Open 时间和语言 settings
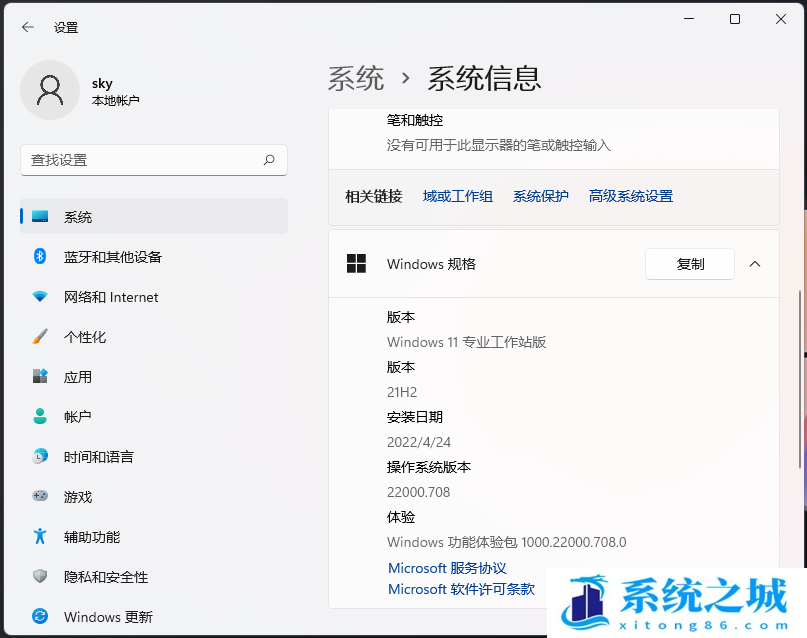Image resolution: width=807 pixels, height=638 pixels. tap(154, 457)
